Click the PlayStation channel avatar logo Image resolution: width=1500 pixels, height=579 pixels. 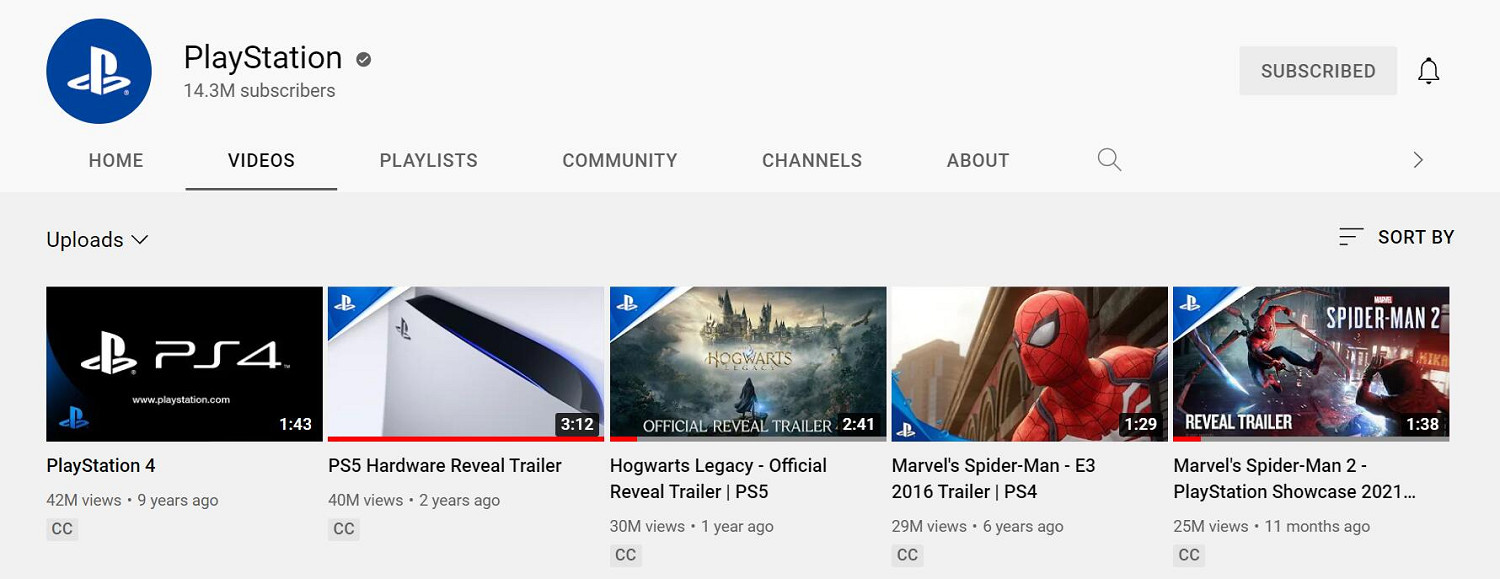point(99,71)
